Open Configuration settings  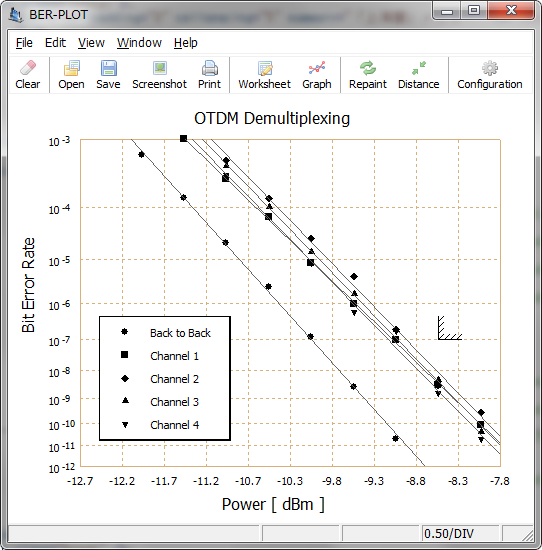(490, 75)
